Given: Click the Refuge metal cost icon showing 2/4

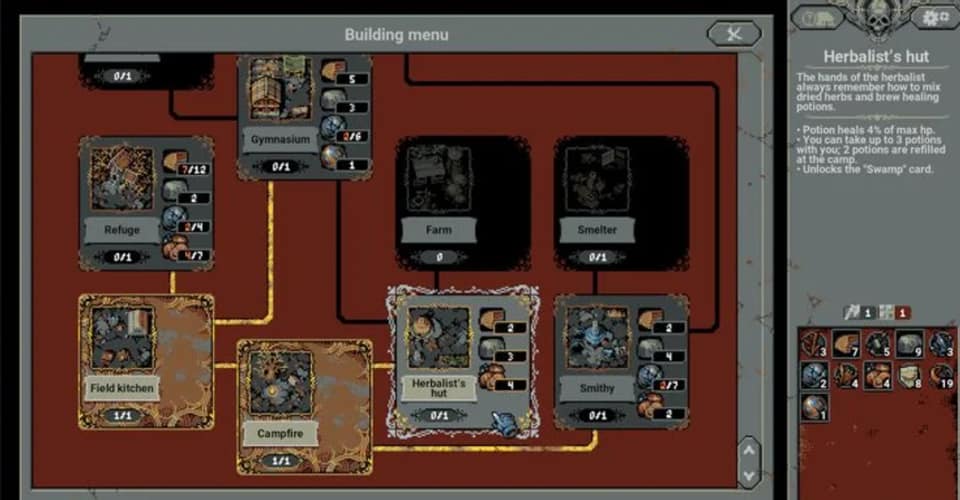Looking at the screenshot, I should pyautogui.click(x=175, y=218).
